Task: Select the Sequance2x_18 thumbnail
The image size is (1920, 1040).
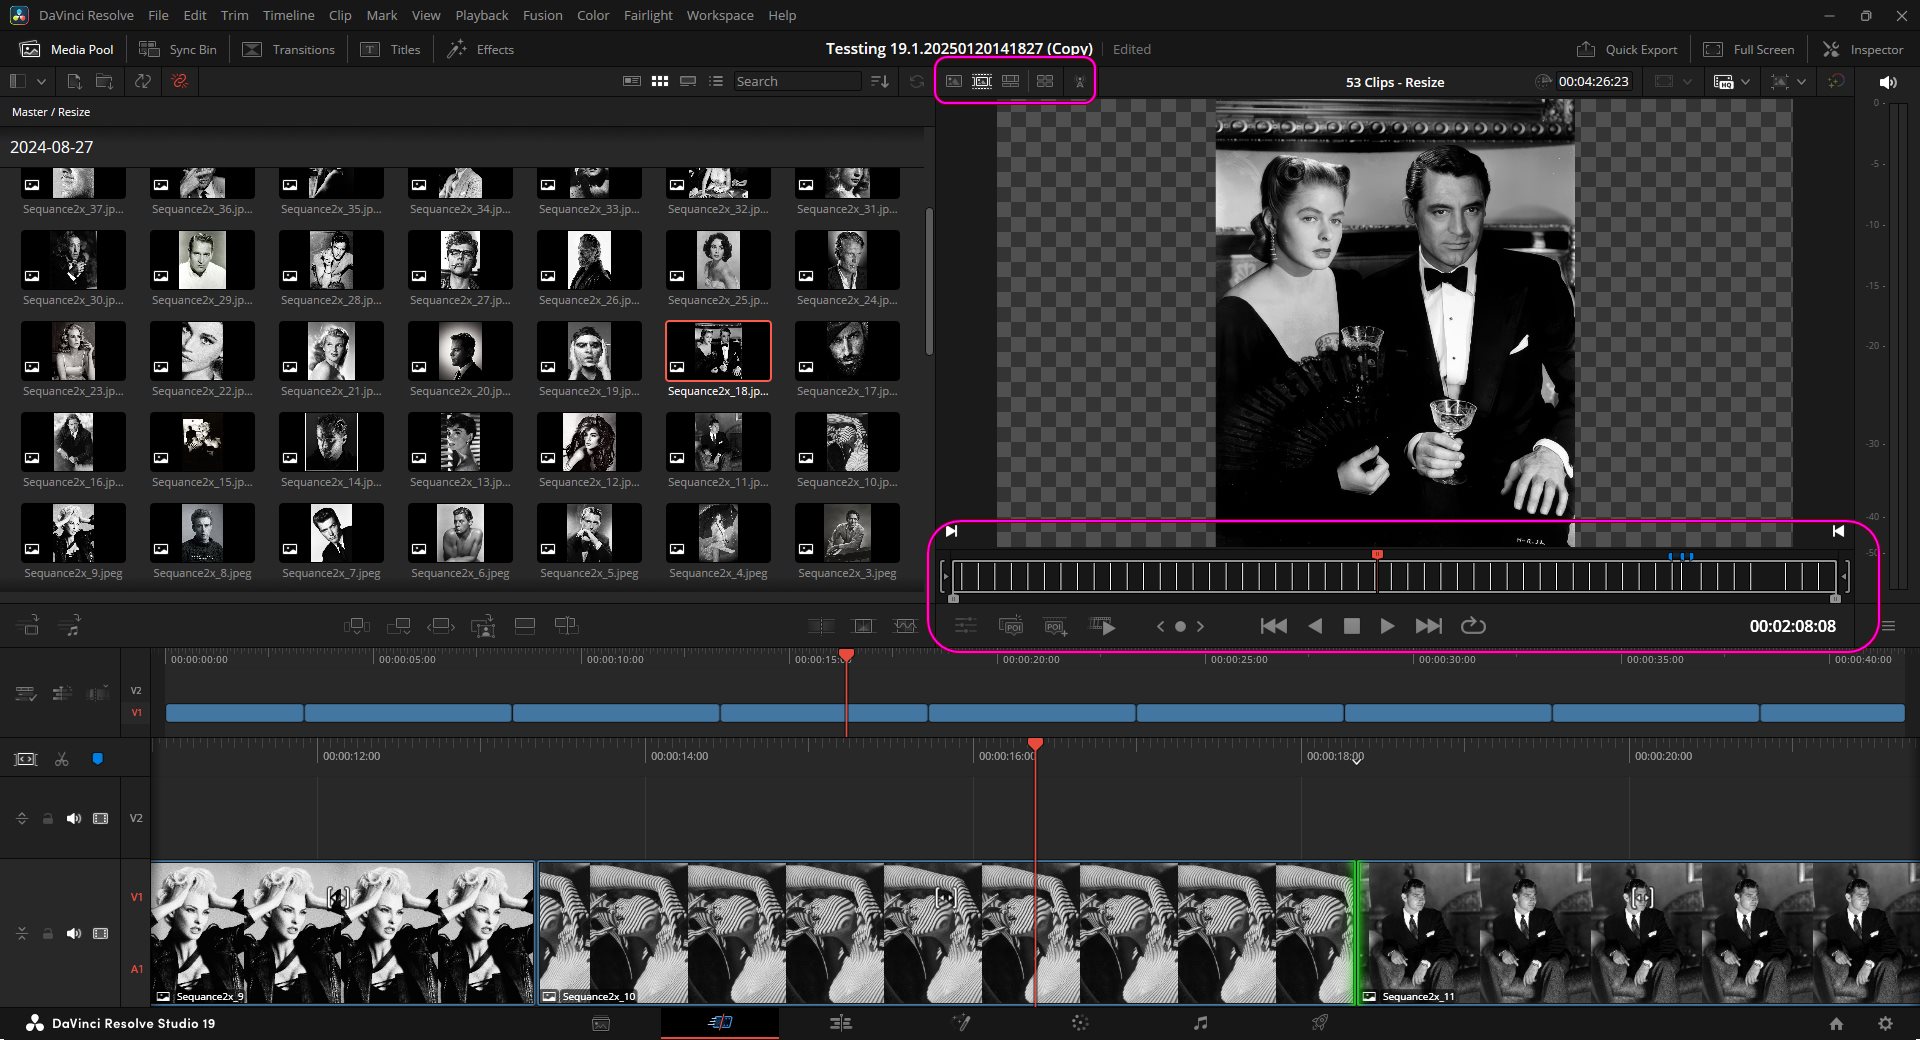Action: click(x=718, y=351)
